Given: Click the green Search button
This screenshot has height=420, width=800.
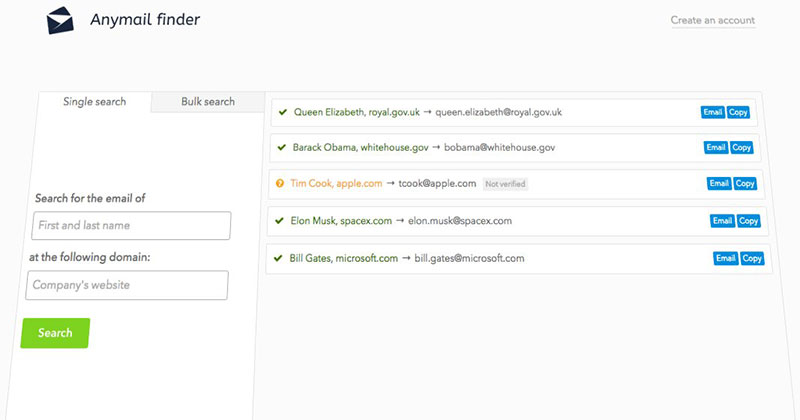Looking at the screenshot, I should pos(55,333).
